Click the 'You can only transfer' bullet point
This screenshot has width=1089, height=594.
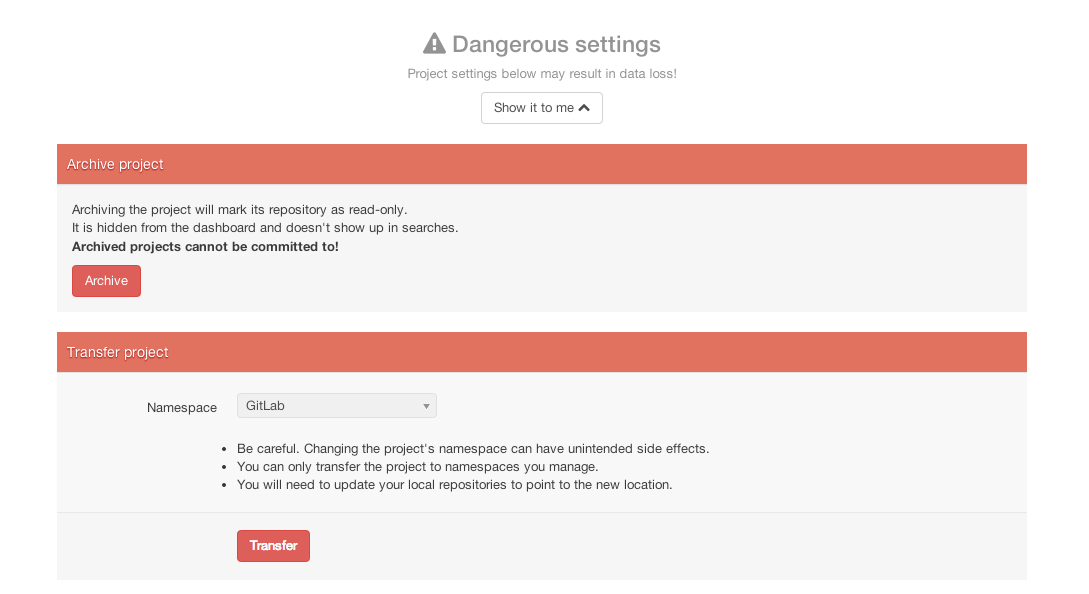(417, 467)
